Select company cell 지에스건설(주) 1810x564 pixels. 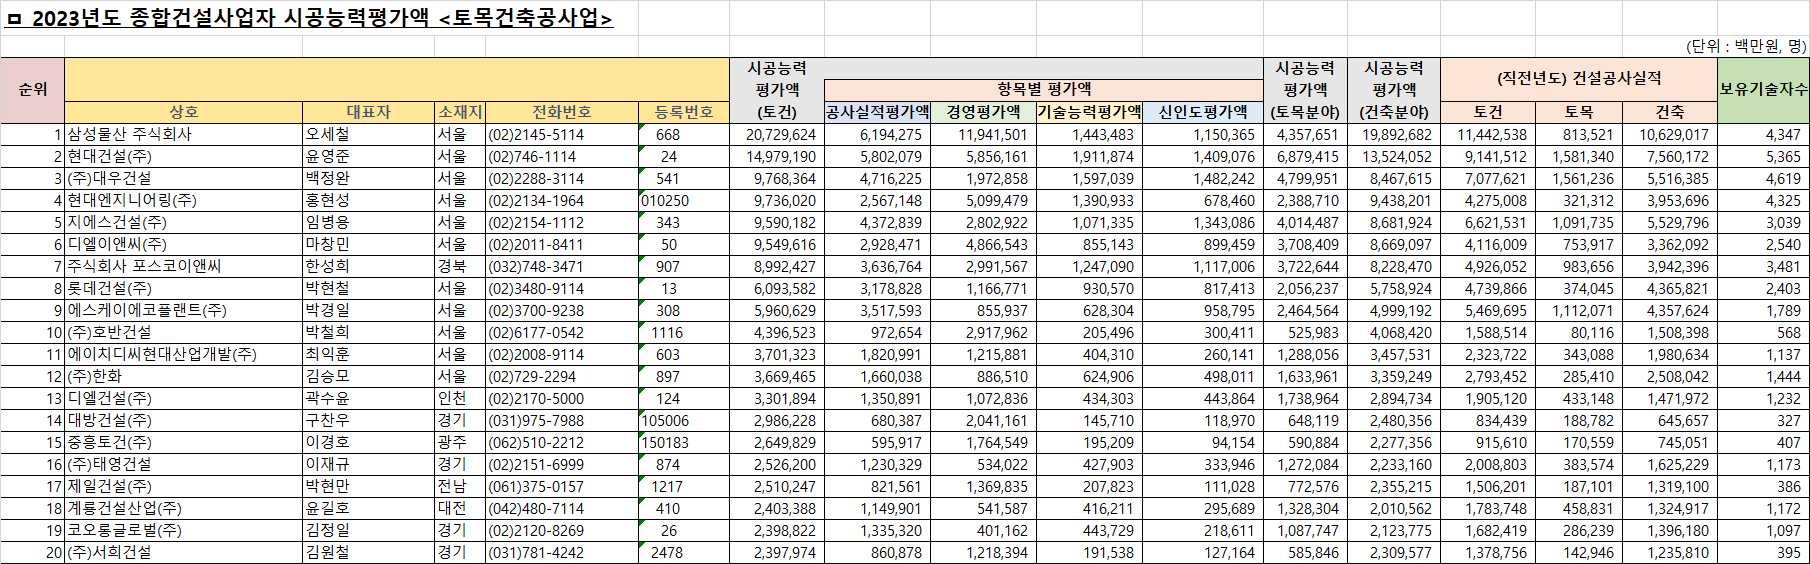(184, 222)
